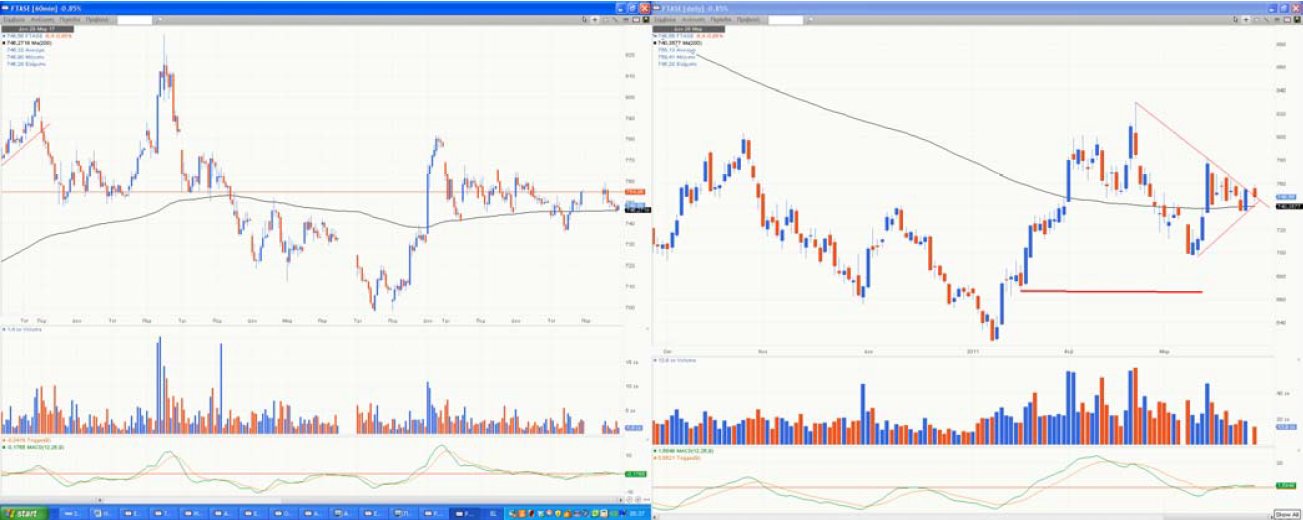Screen dimensions: 1303x520
Task: Click the save icon in 60min chart toolbar
Action: tap(646, 19)
